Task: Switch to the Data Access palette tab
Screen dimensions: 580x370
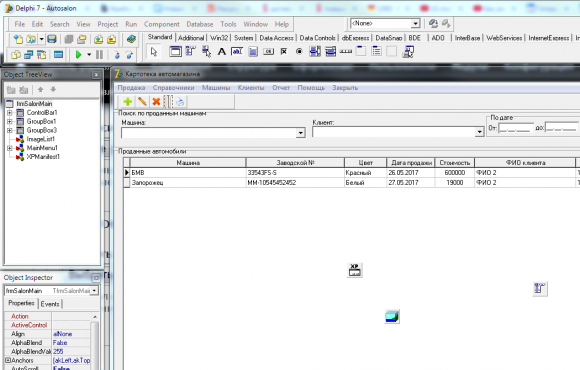Action: (x=276, y=38)
